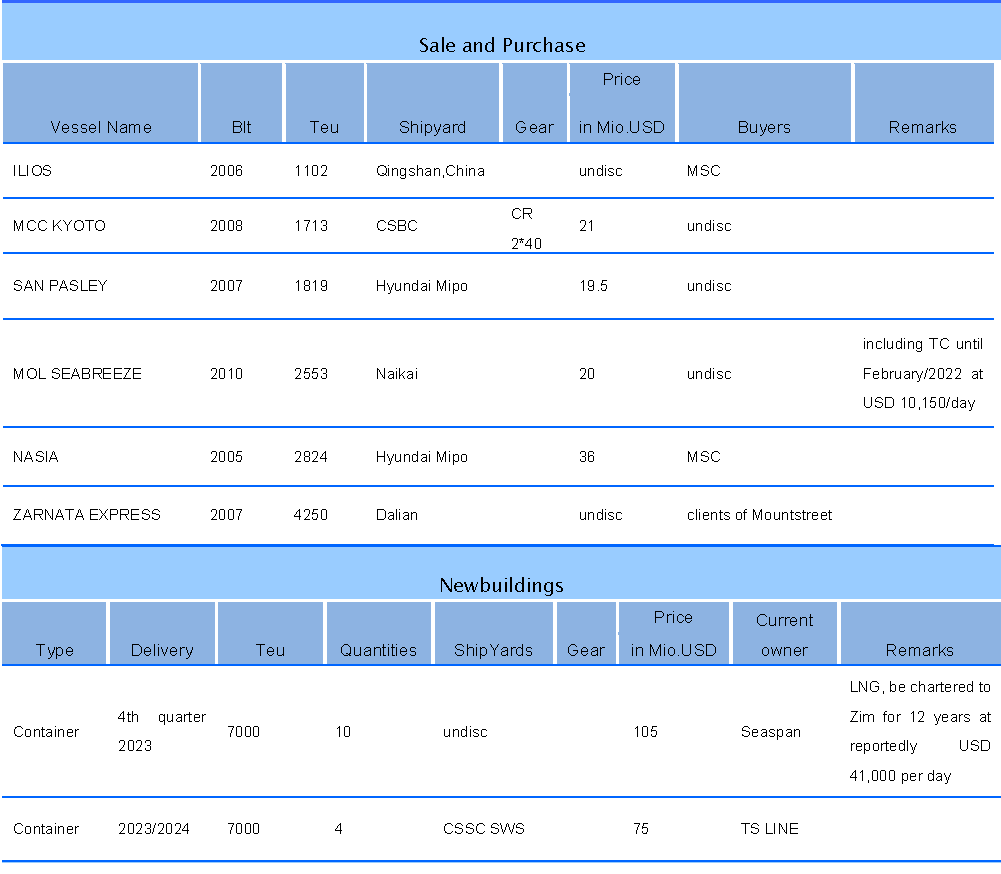Click the Teu value '2553'

pos(311,374)
